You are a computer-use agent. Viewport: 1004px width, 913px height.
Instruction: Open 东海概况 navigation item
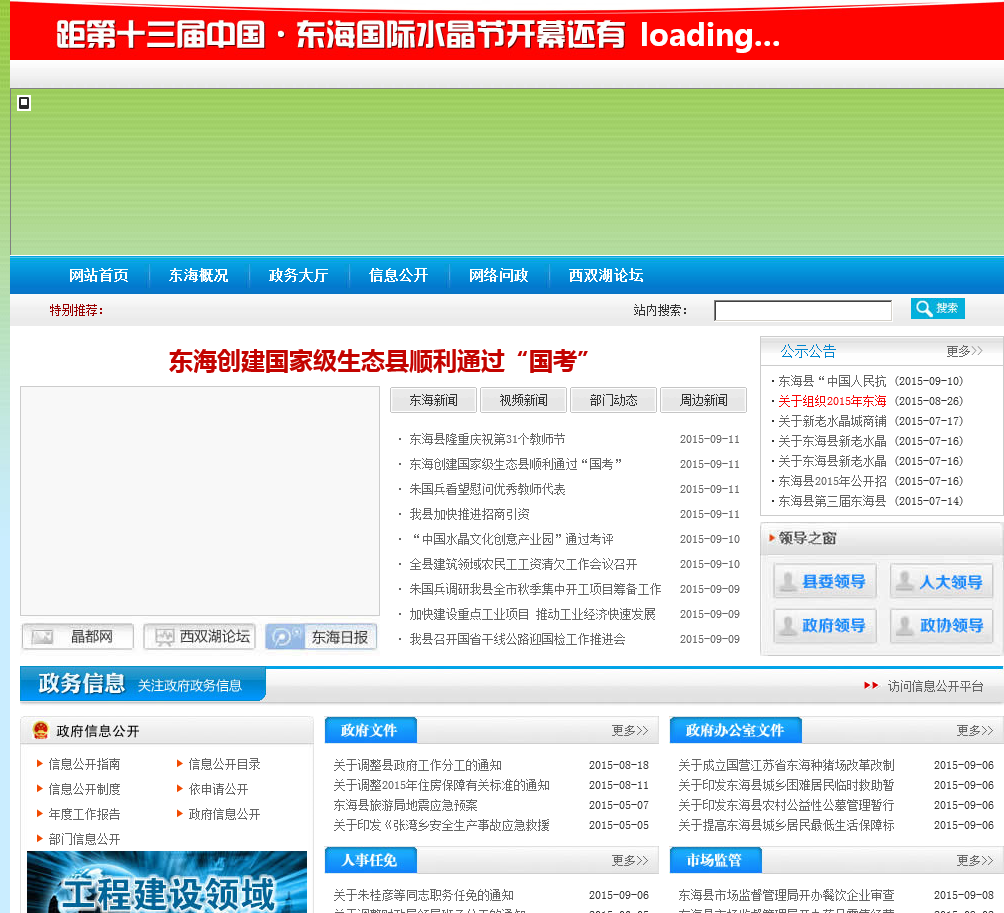198,275
